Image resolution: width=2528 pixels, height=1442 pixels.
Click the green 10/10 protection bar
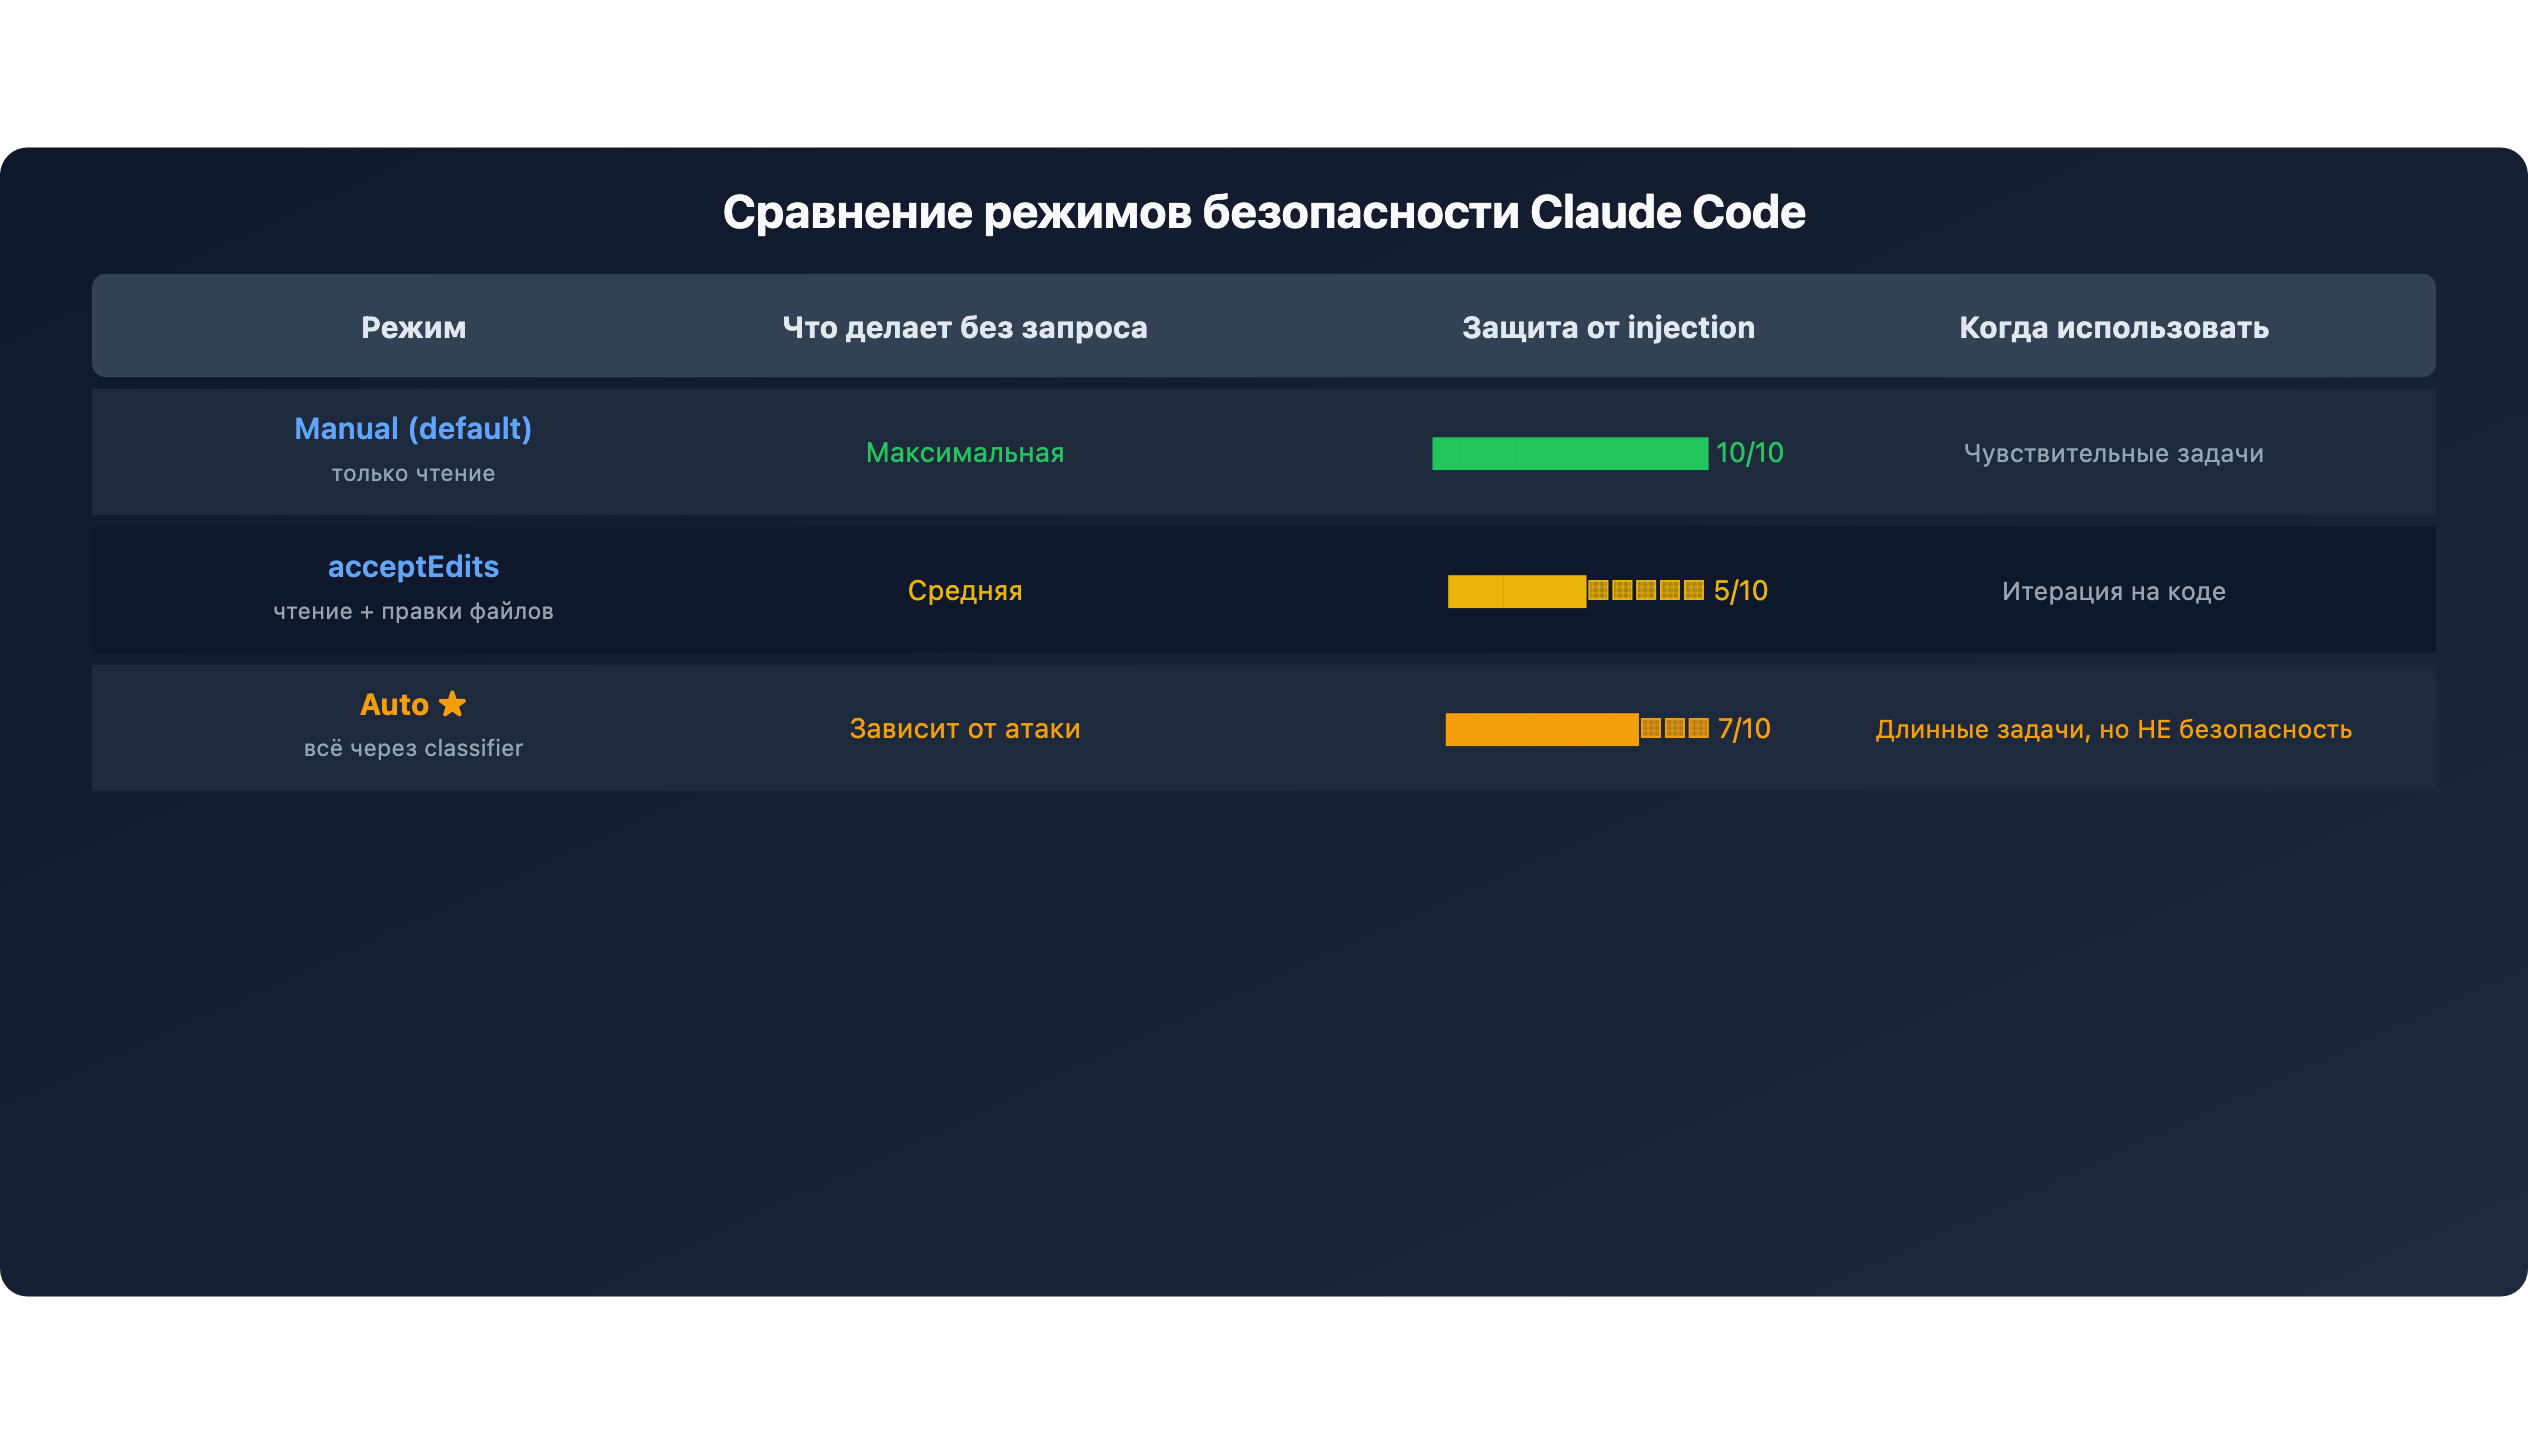click(1570, 453)
